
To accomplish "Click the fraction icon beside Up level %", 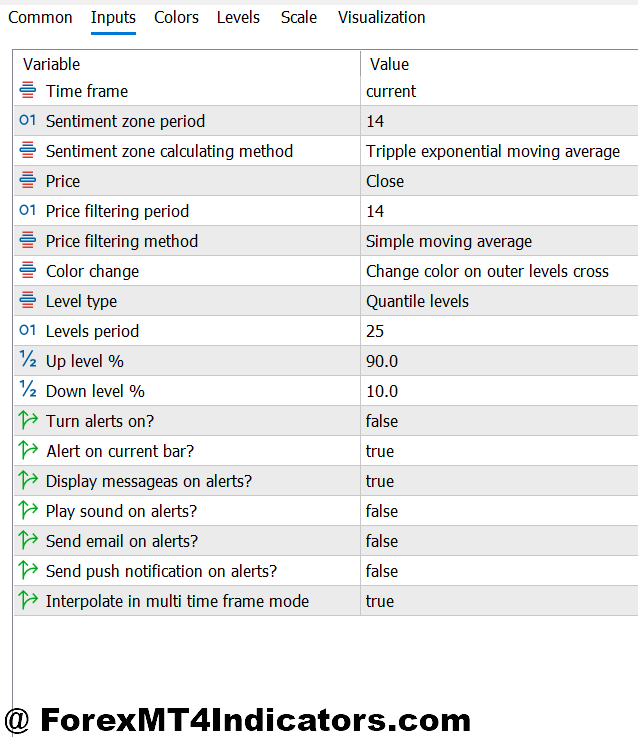I will coord(28,361).
